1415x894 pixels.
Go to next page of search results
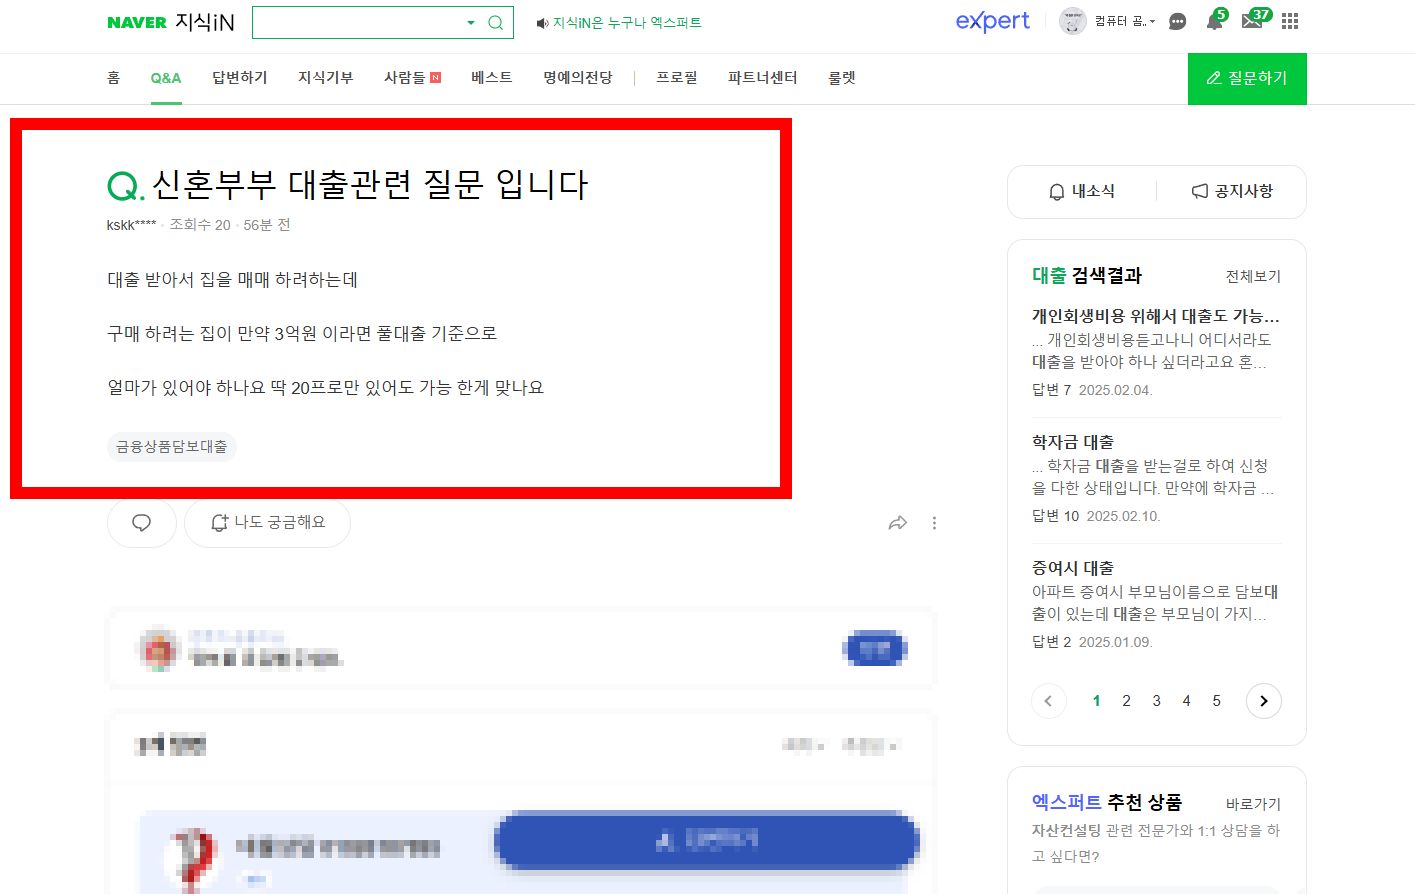coord(1264,701)
